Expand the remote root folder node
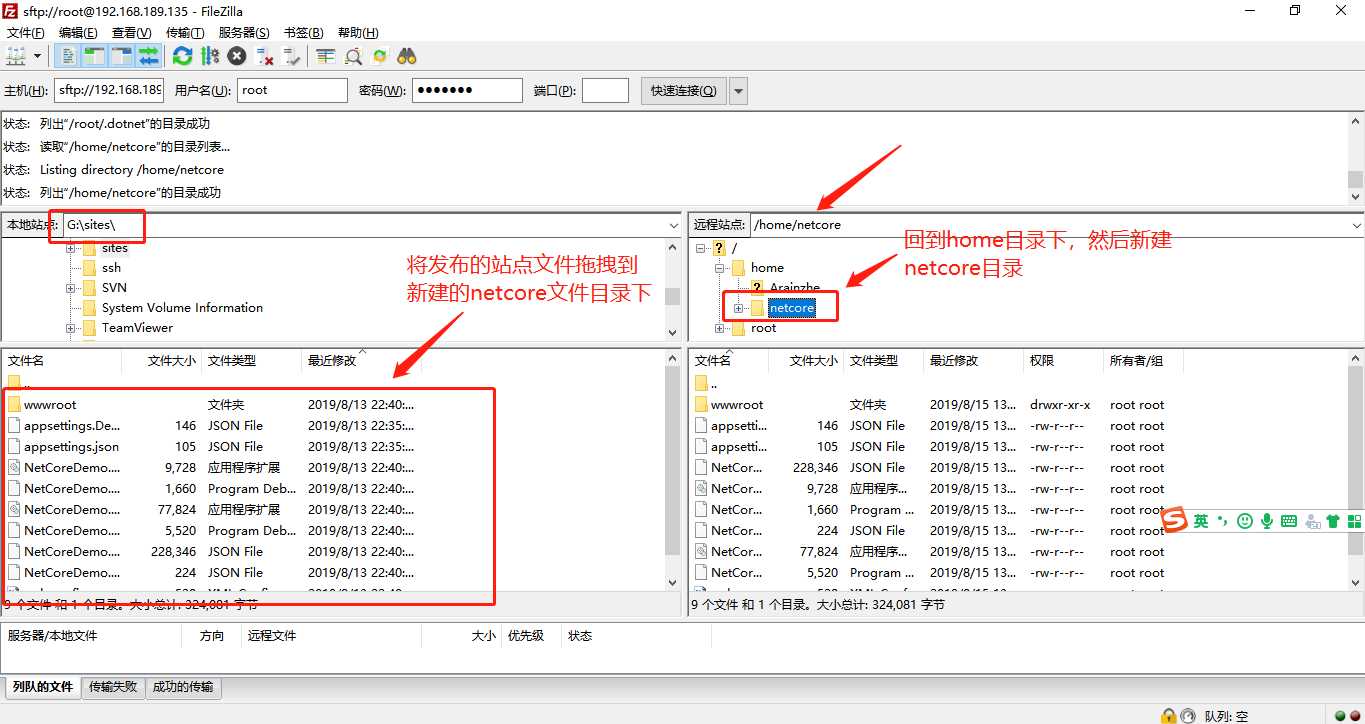Viewport: 1365px width, 724px height. (719, 328)
